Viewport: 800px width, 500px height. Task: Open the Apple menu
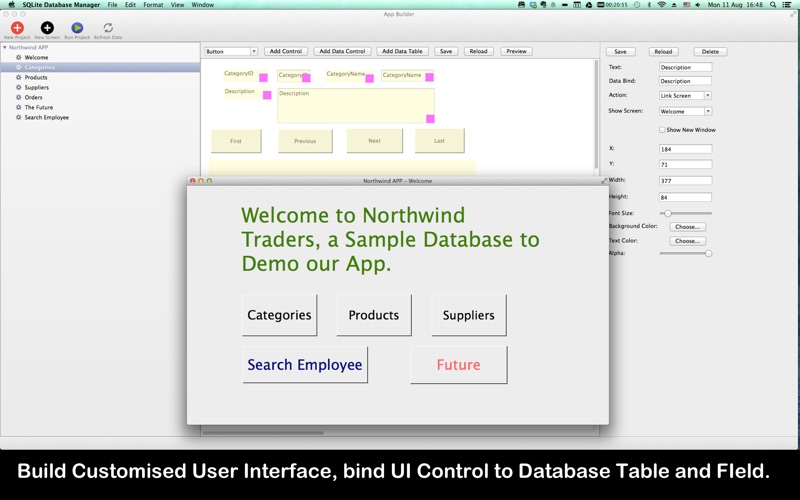click(11, 5)
